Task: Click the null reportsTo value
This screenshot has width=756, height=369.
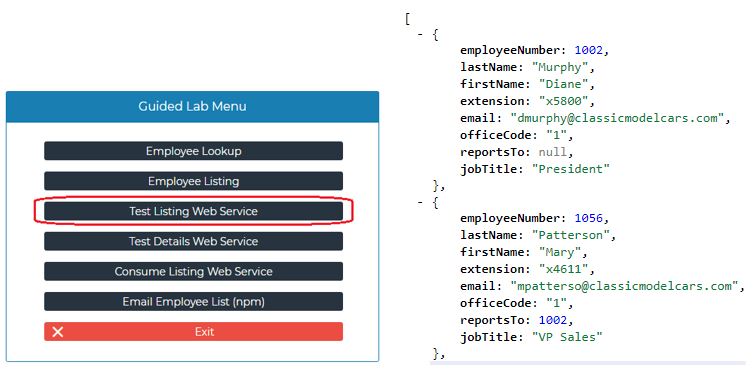Action: 553,152
